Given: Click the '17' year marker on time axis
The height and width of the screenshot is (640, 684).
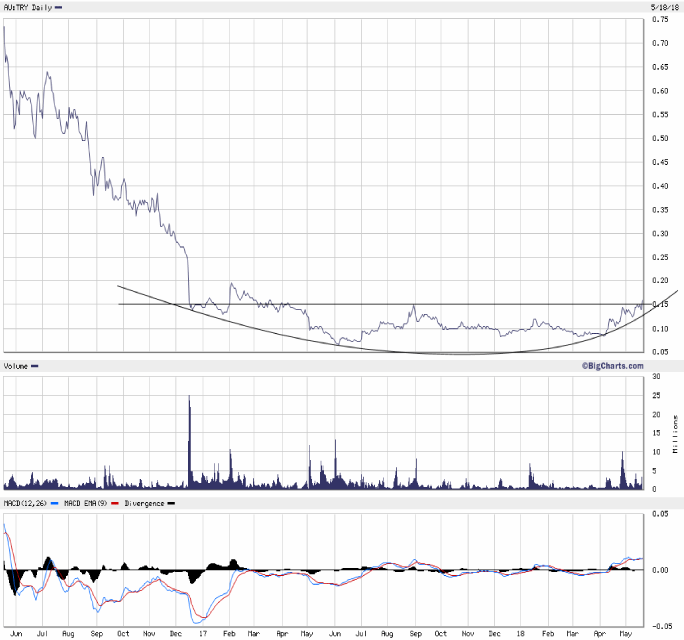Looking at the screenshot, I should click(203, 633).
